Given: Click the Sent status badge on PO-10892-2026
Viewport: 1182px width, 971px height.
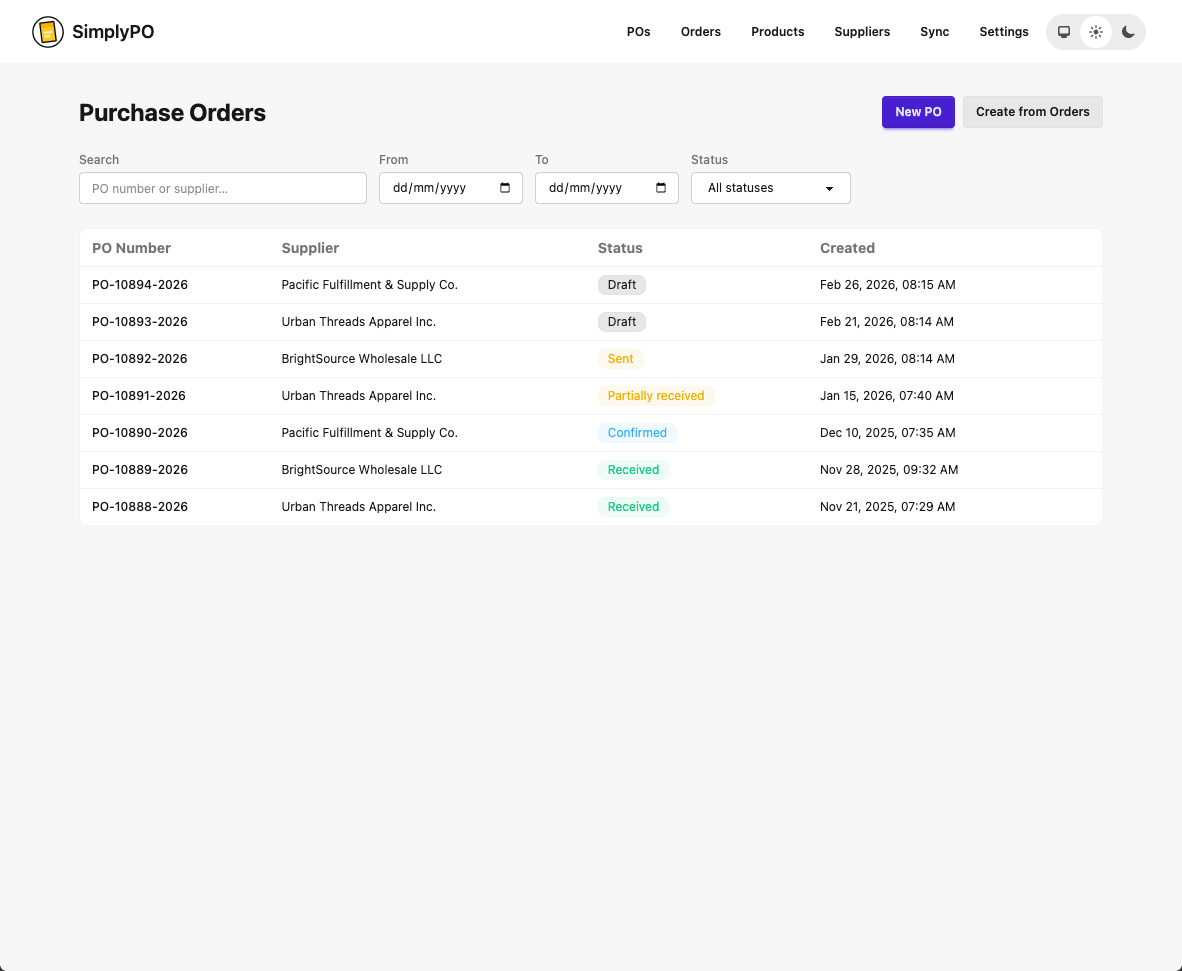Looking at the screenshot, I should [x=620, y=358].
